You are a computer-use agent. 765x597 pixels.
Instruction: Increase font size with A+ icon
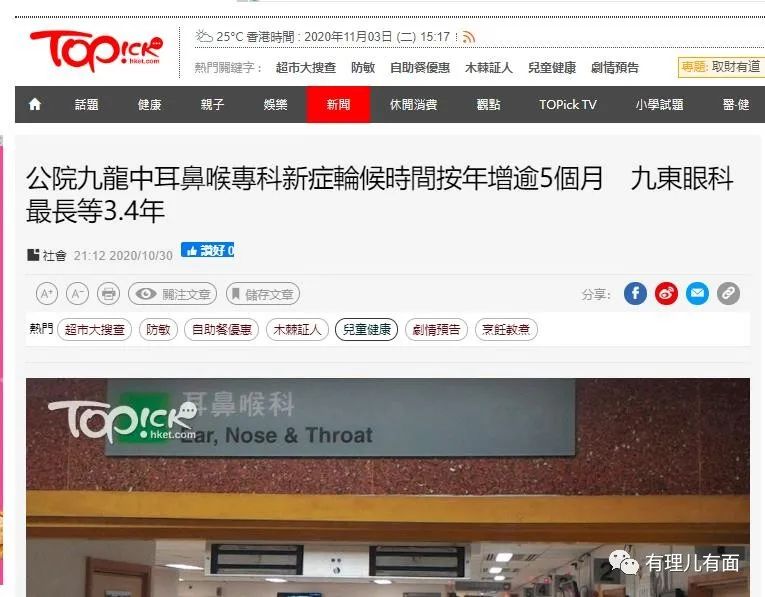[47, 294]
